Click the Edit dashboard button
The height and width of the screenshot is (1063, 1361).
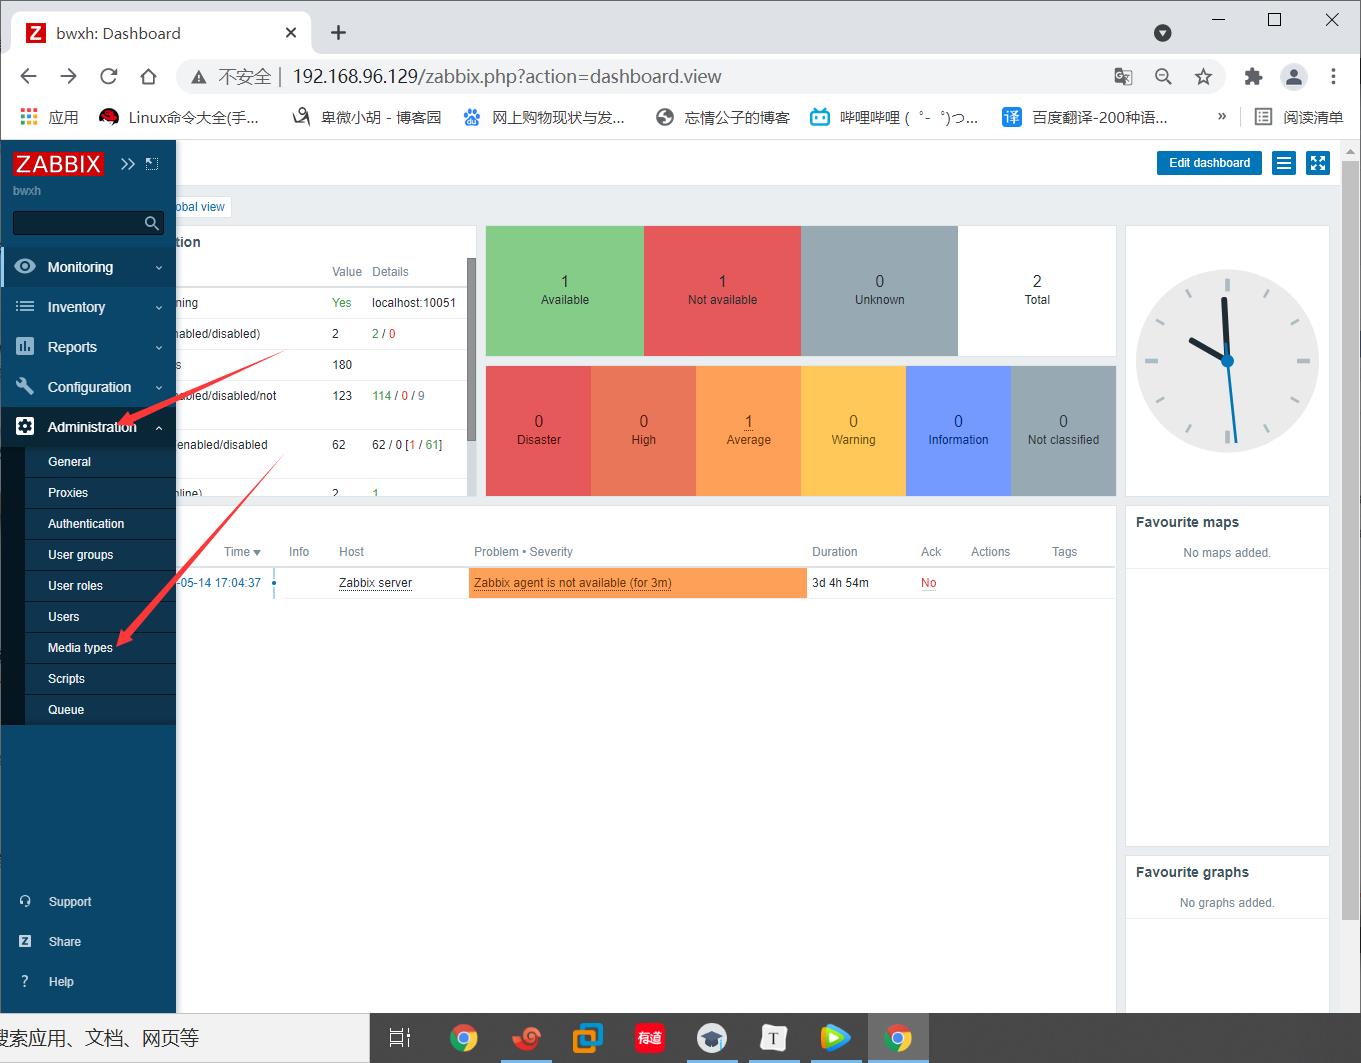[x=1209, y=163]
